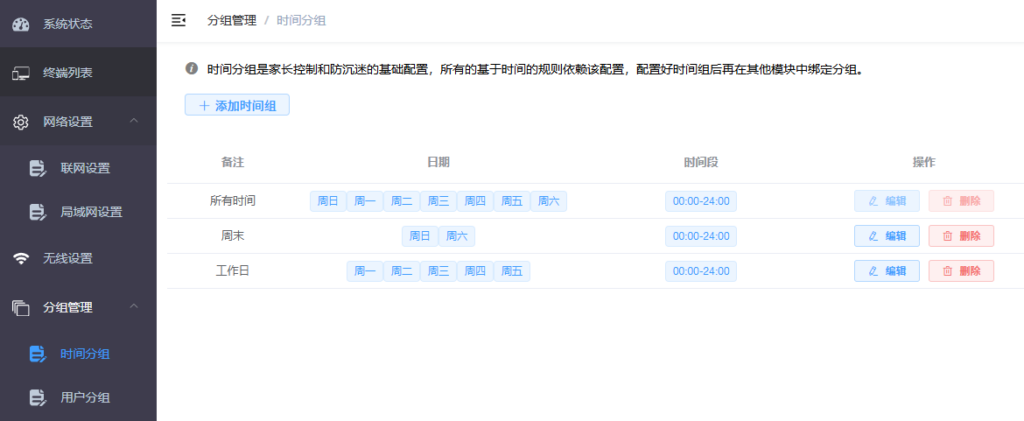Click the 局域网设置 document icon
Image resolution: width=1024 pixels, height=421 pixels.
[x=38, y=212]
